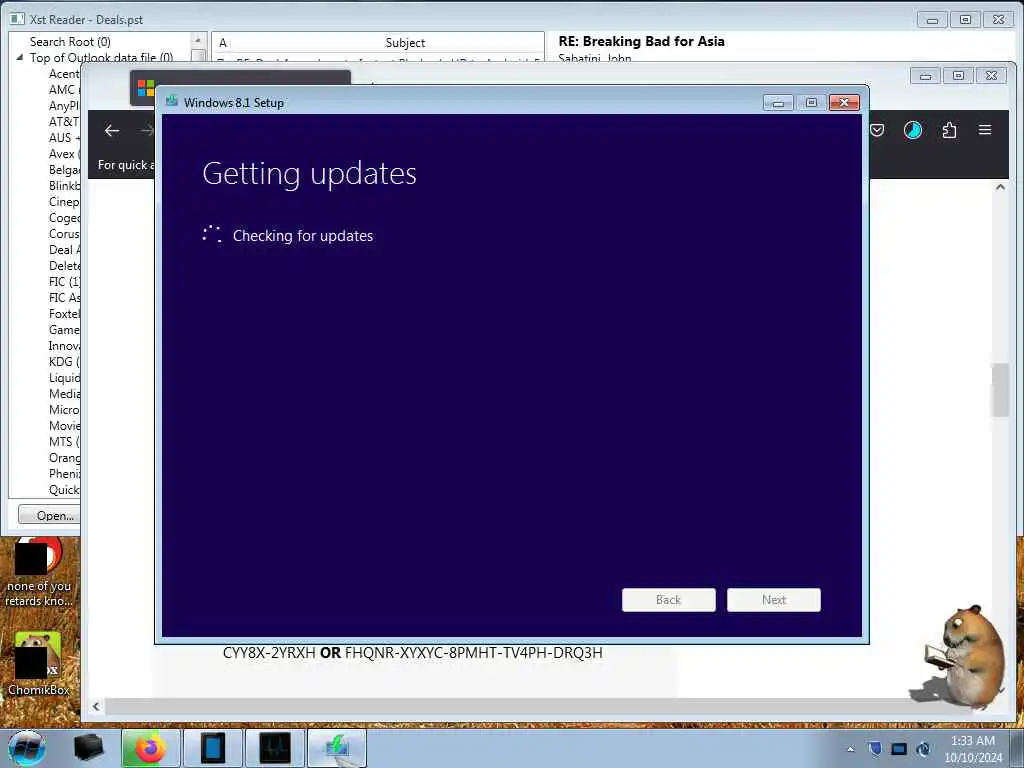Click the Windows Setup taskbar icon
Image resolution: width=1024 pixels, height=768 pixels.
[337, 748]
